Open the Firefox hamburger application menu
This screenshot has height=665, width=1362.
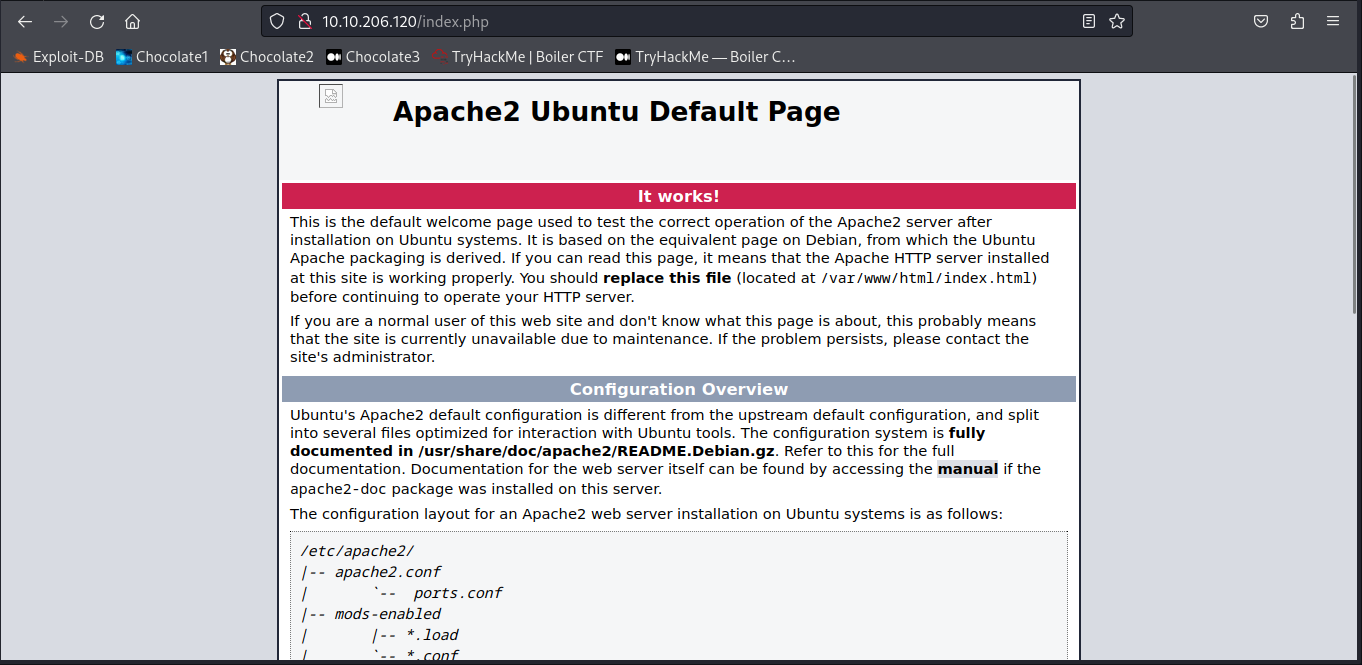point(1333,21)
